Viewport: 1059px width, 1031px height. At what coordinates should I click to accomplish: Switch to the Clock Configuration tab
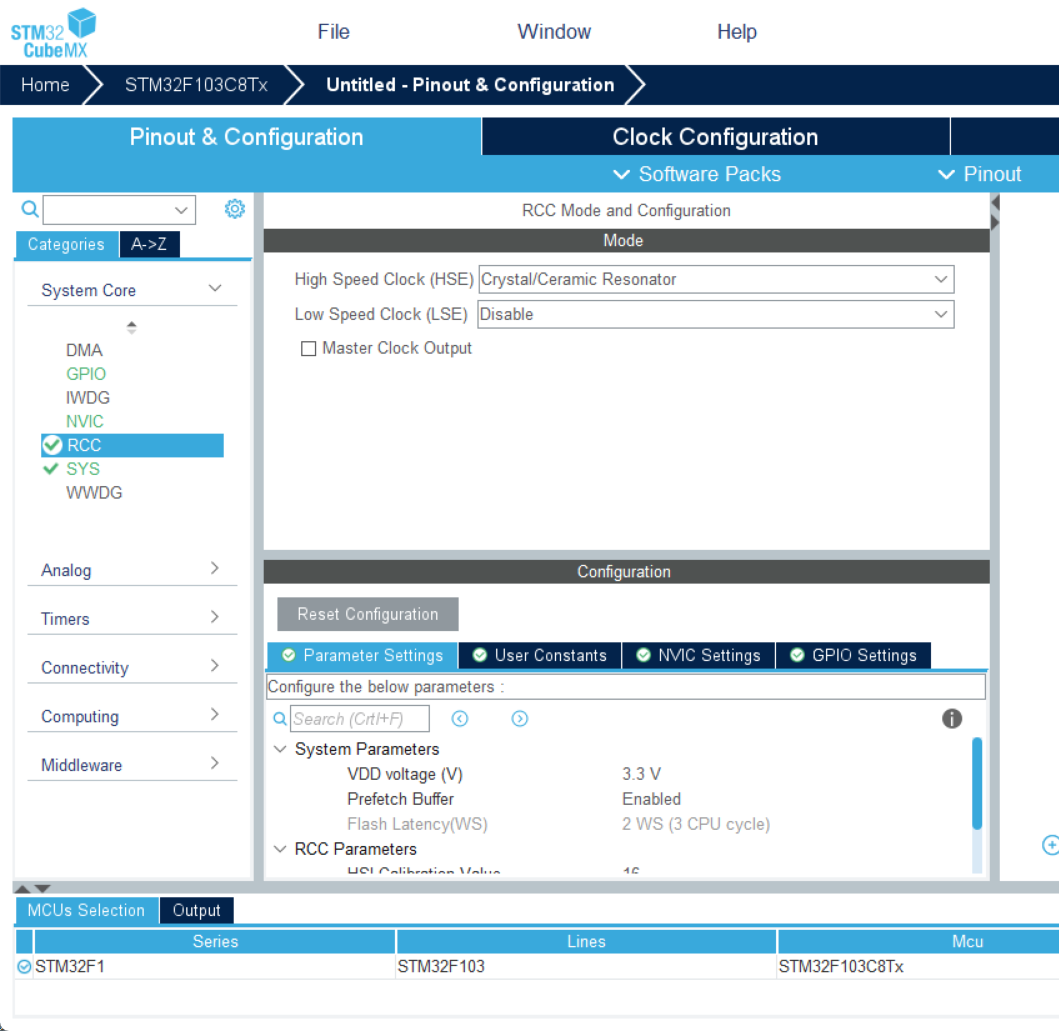pyautogui.click(x=715, y=136)
